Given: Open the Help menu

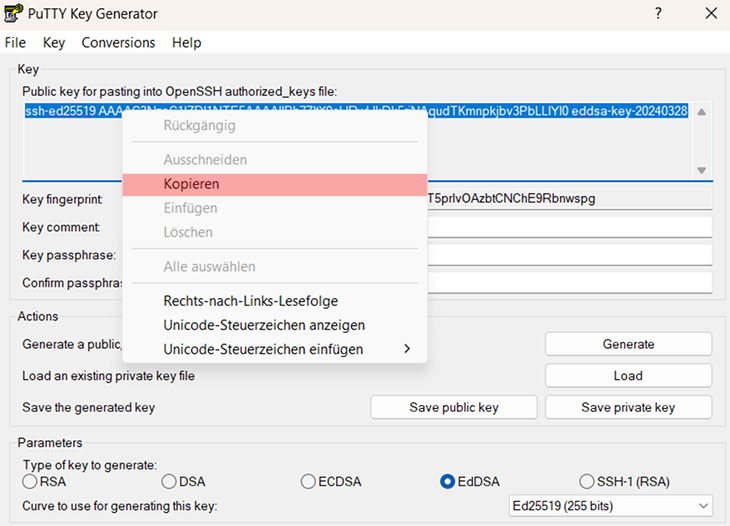Looking at the screenshot, I should (187, 43).
